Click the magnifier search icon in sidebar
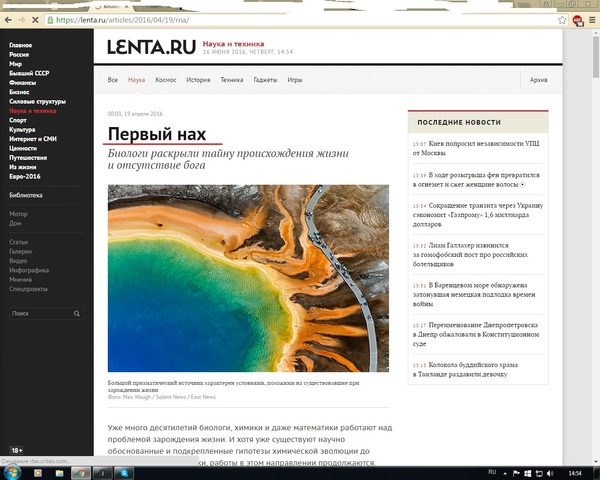This screenshot has width=600, height=480. pyautogui.click(x=77, y=313)
